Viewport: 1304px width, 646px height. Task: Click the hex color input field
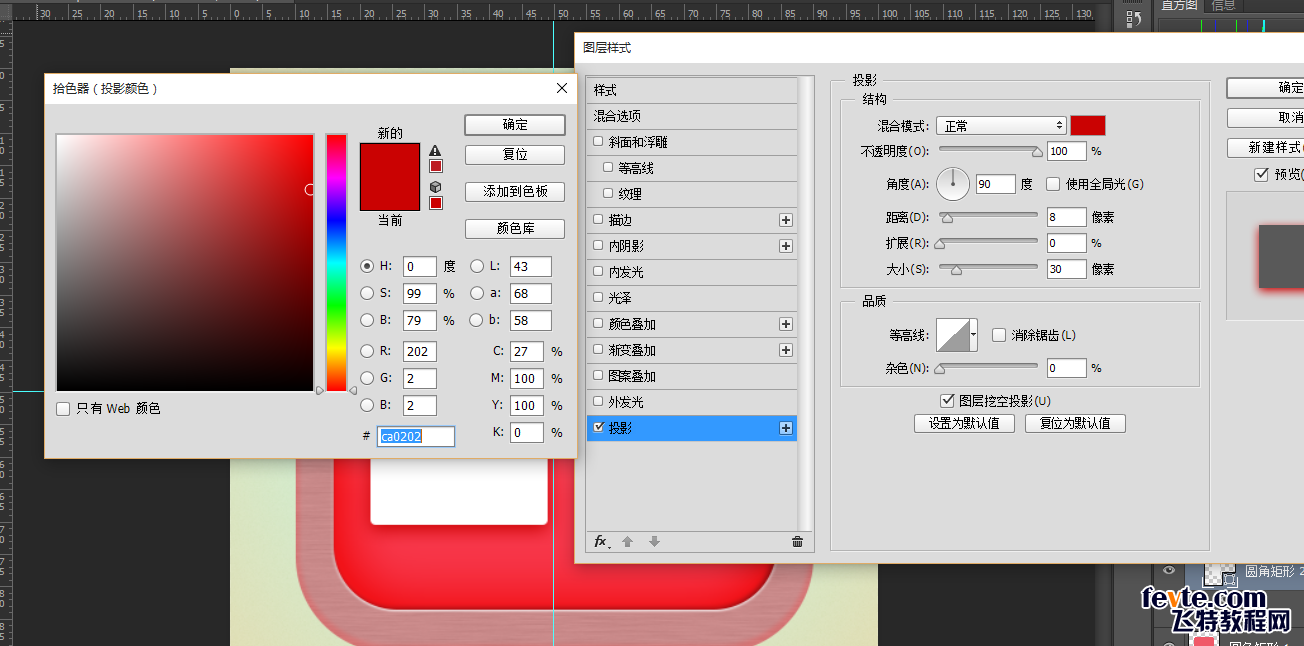point(416,436)
